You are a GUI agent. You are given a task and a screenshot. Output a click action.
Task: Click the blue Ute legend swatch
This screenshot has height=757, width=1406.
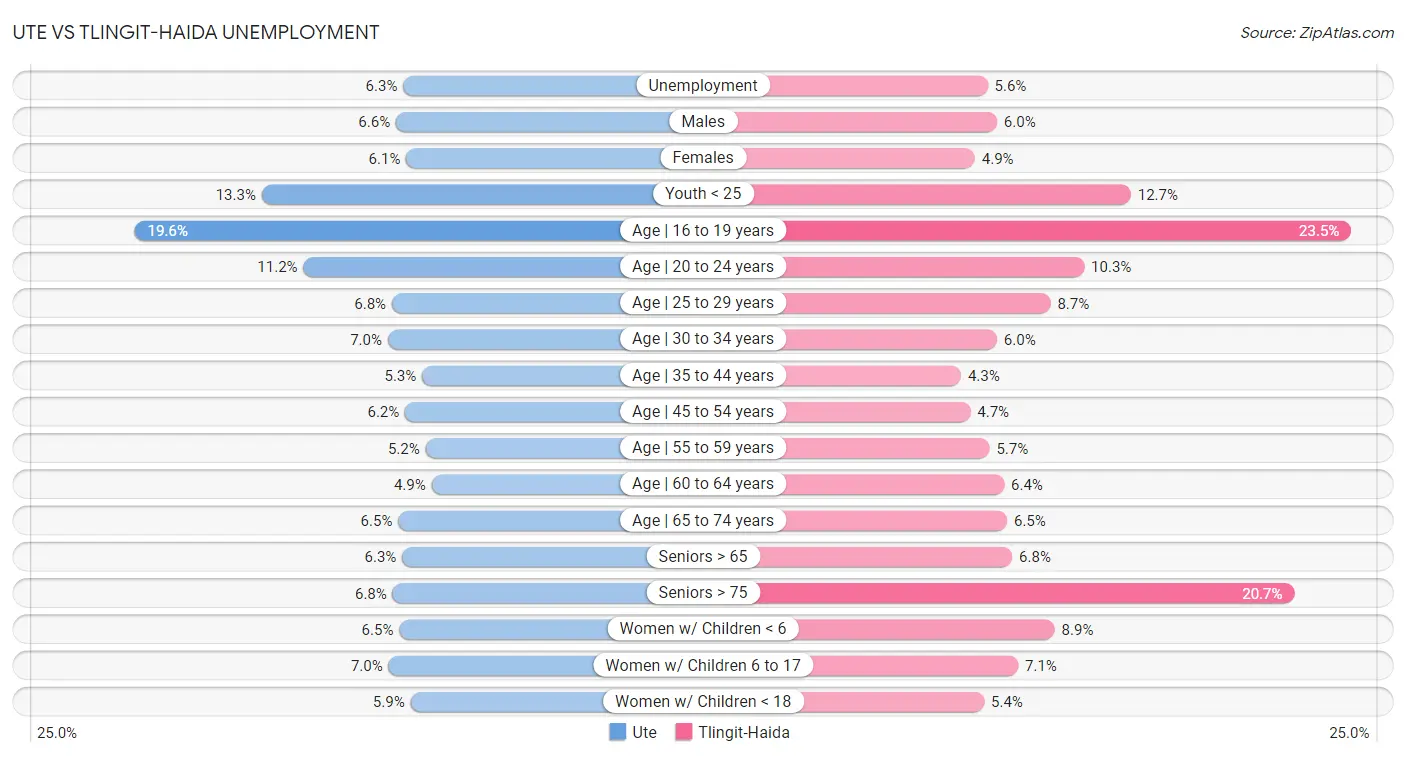tap(617, 732)
